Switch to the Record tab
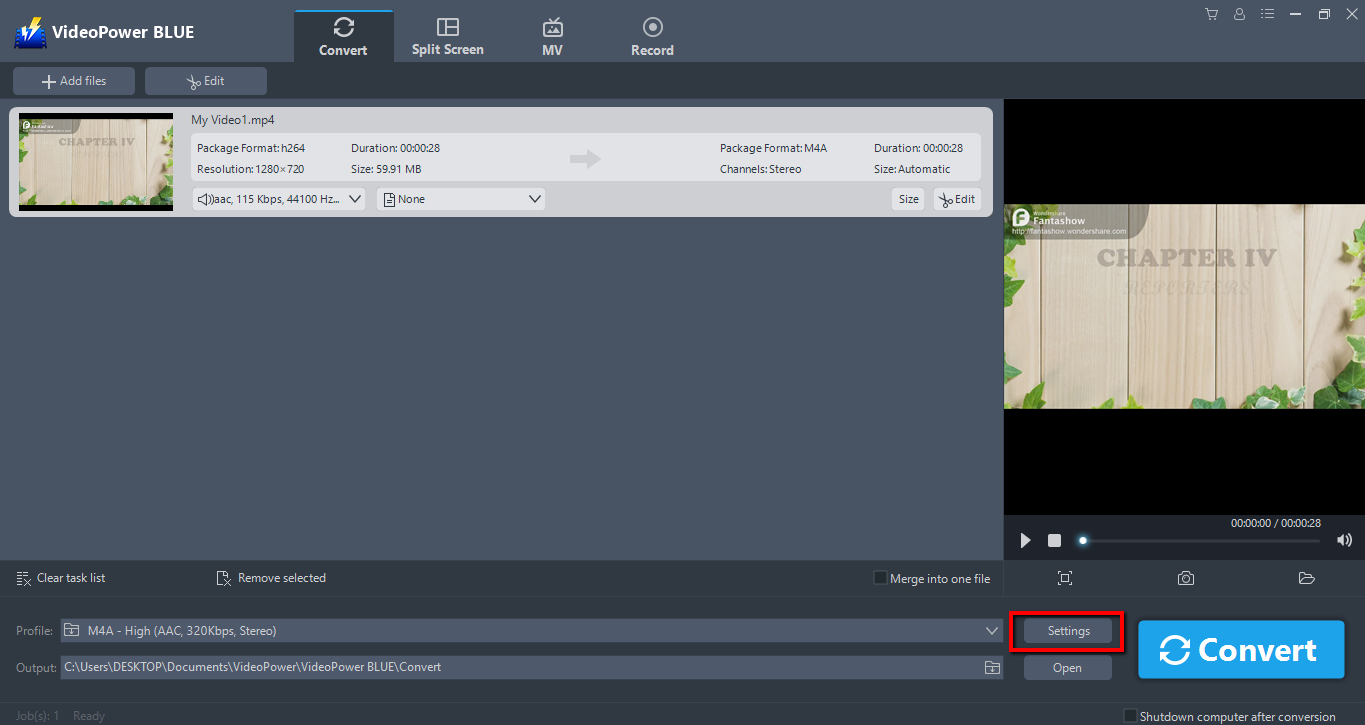Screen dimensions: 1365x725 [652, 37]
